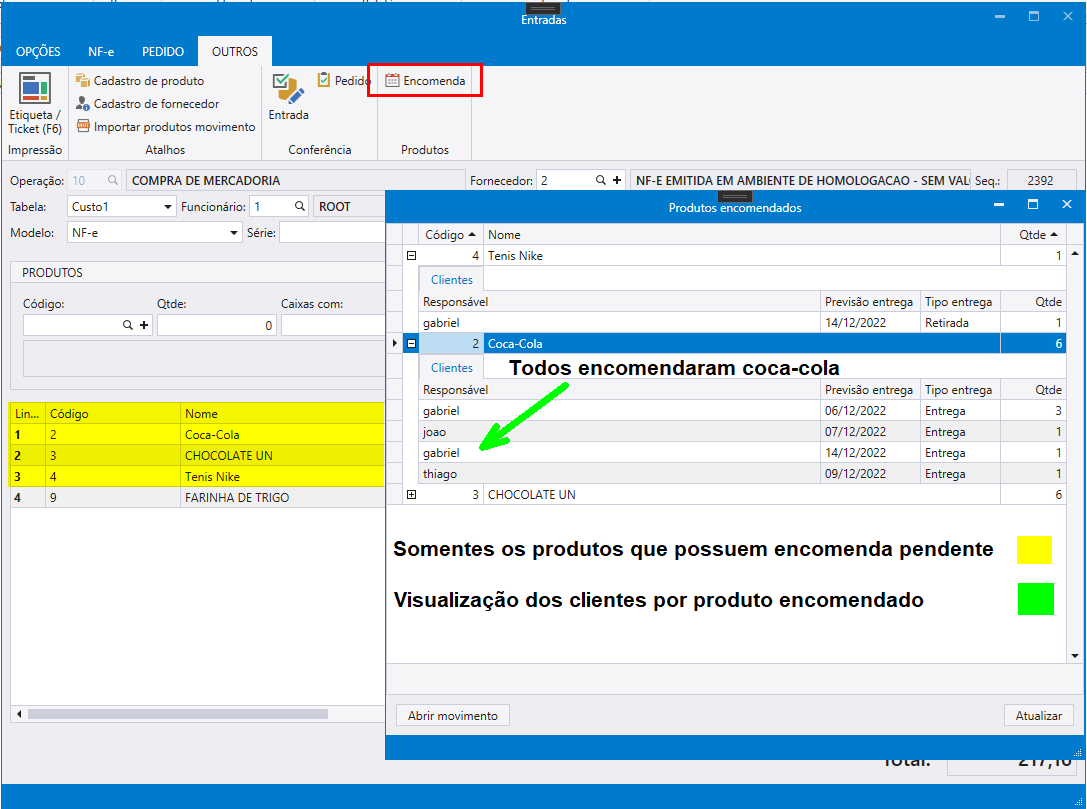Click the Seq. 2392 field
The height and width of the screenshot is (809, 1087).
click(x=1041, y=180)
